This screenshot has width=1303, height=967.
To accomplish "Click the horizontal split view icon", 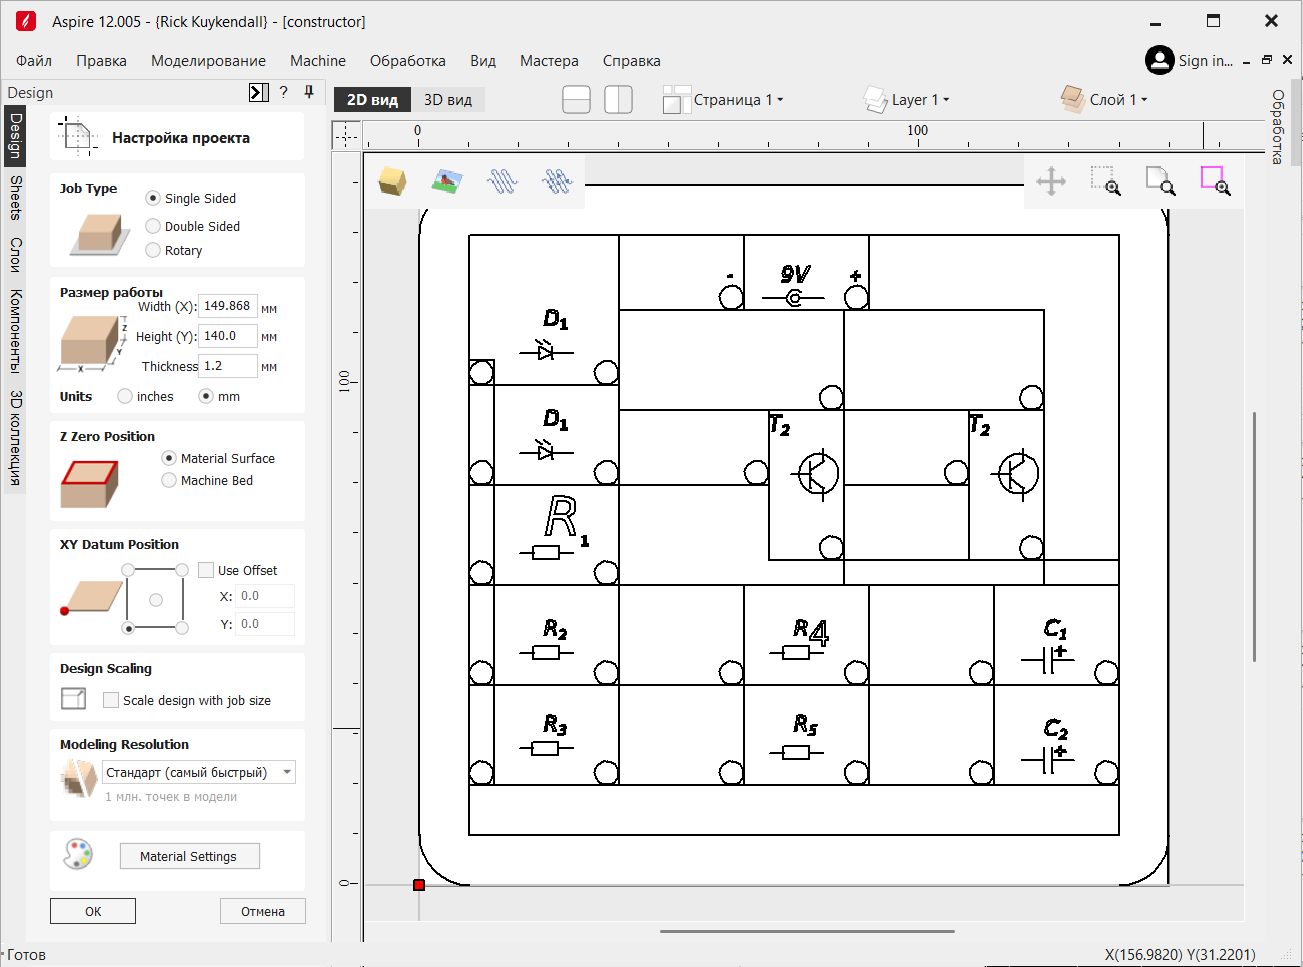I will pyautogui.click(x=576, y=99).
